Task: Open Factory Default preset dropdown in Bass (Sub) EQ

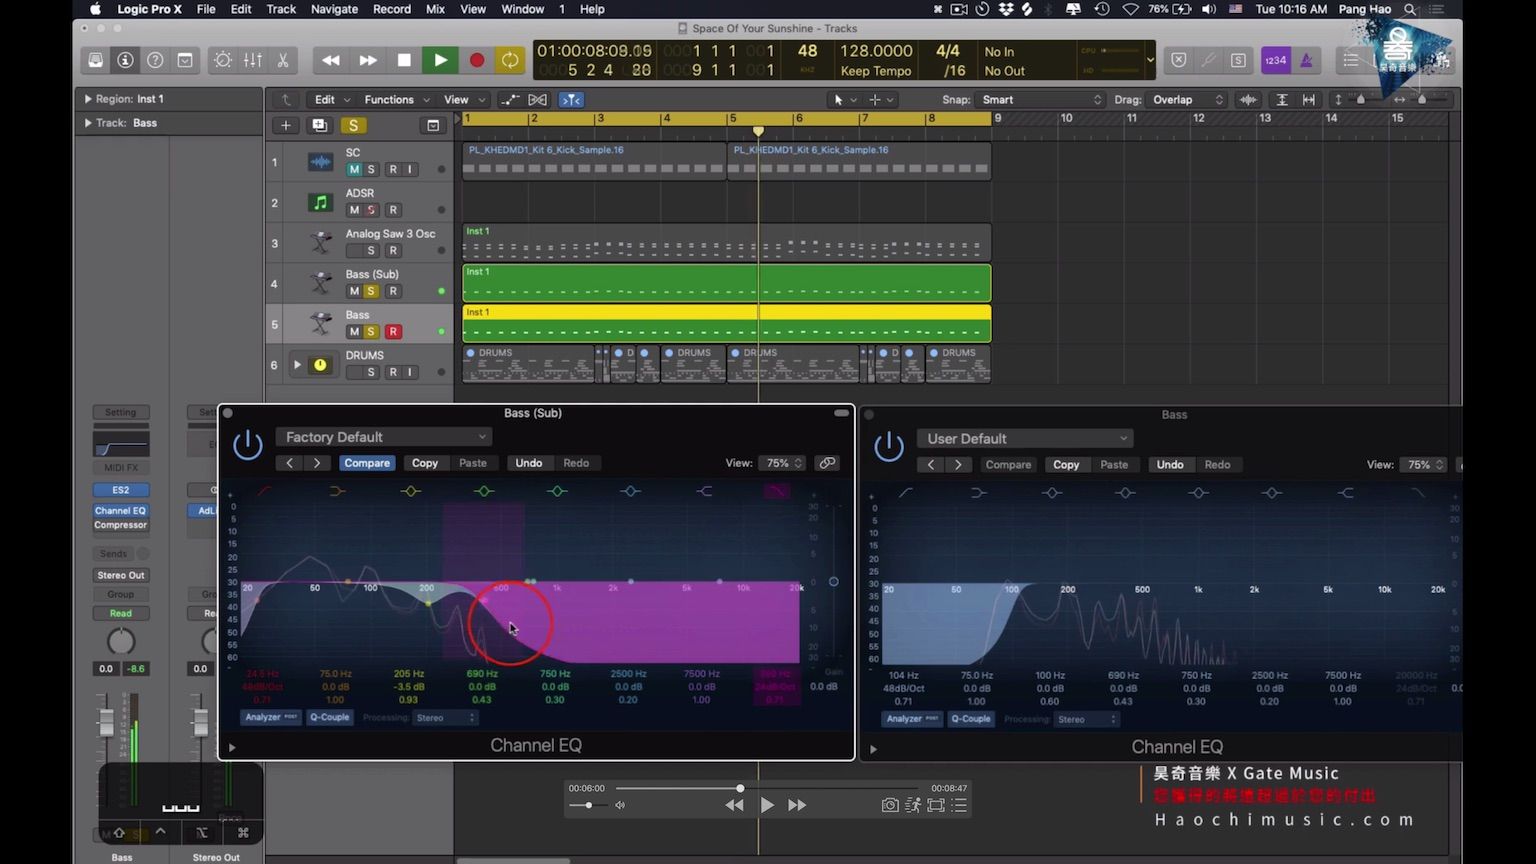Action: [384, 437]
